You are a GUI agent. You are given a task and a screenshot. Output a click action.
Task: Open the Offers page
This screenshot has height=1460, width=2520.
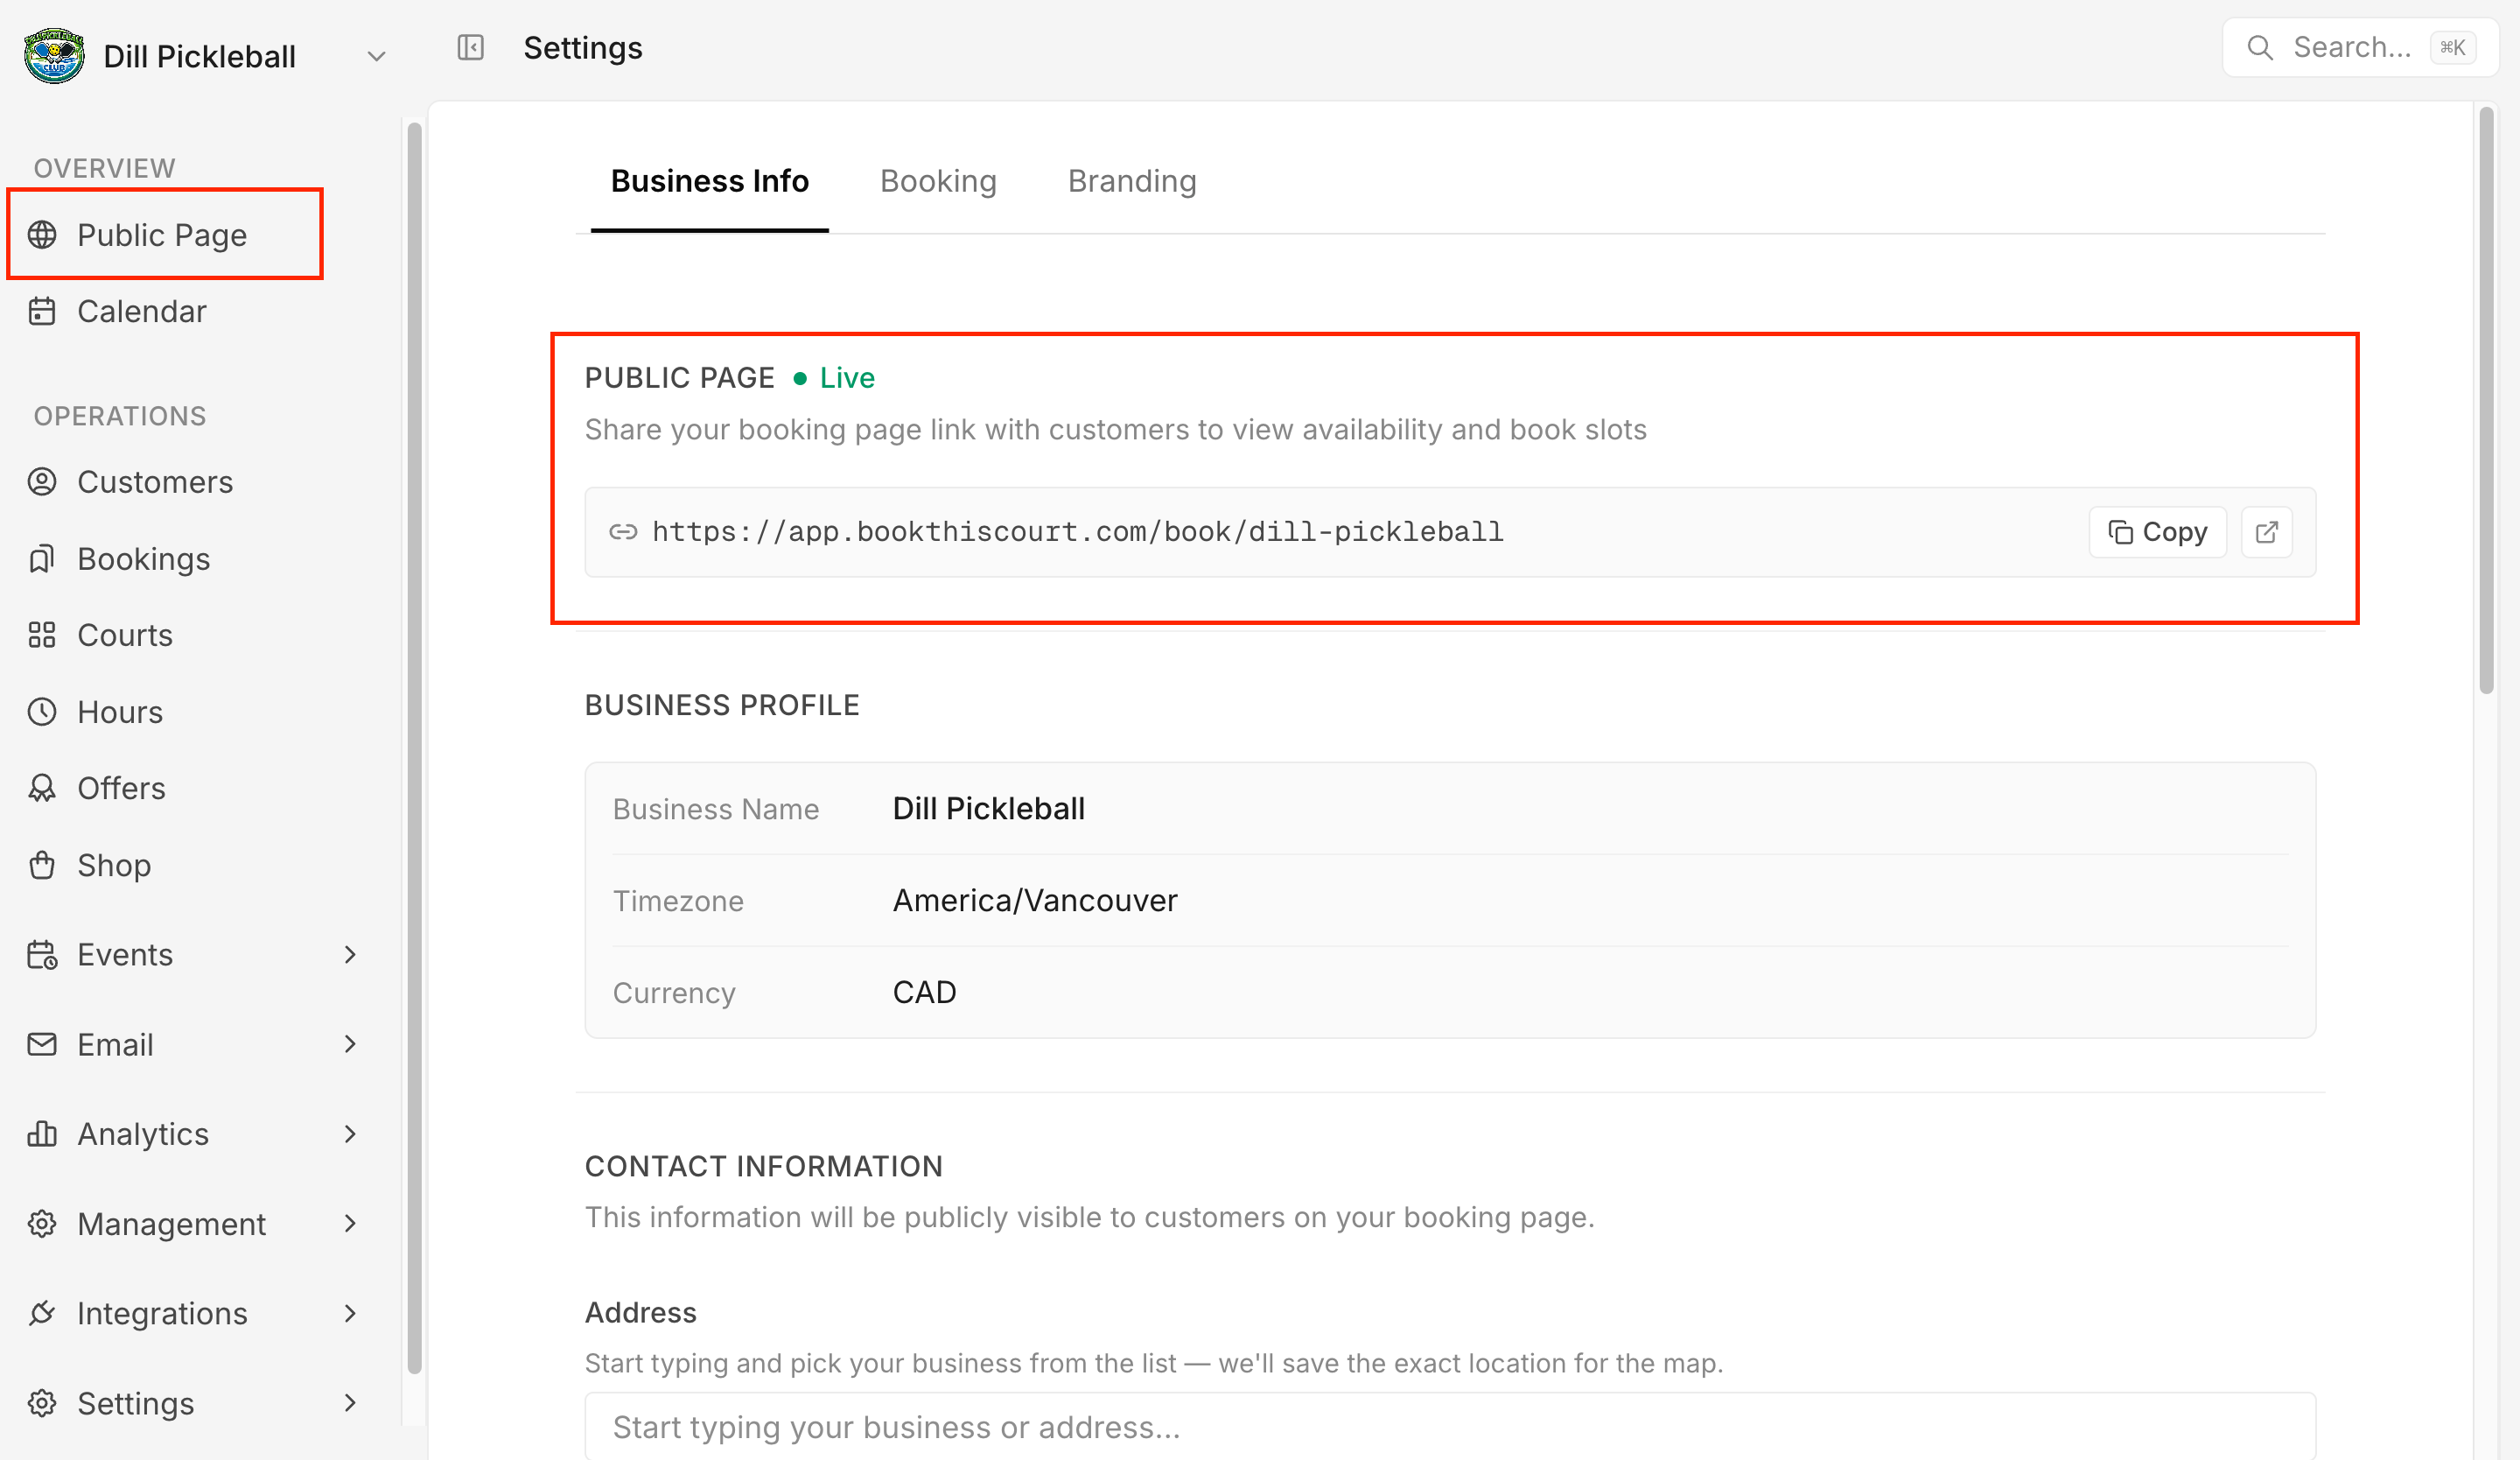121,788
